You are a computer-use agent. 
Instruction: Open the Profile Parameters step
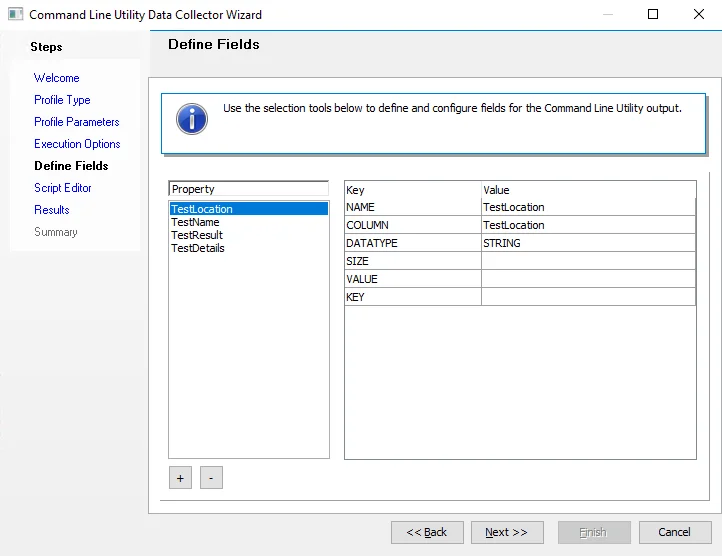click(77, 122)
